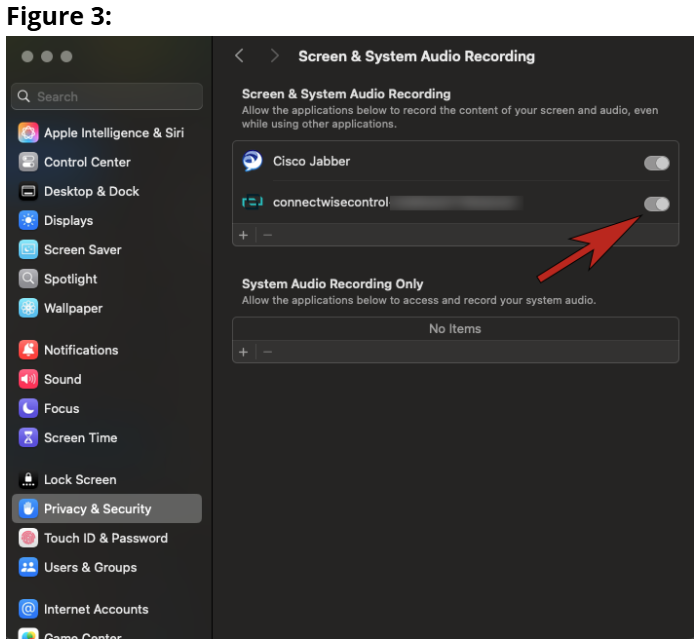Click the Search field in sidebar

tap(108, 97)
